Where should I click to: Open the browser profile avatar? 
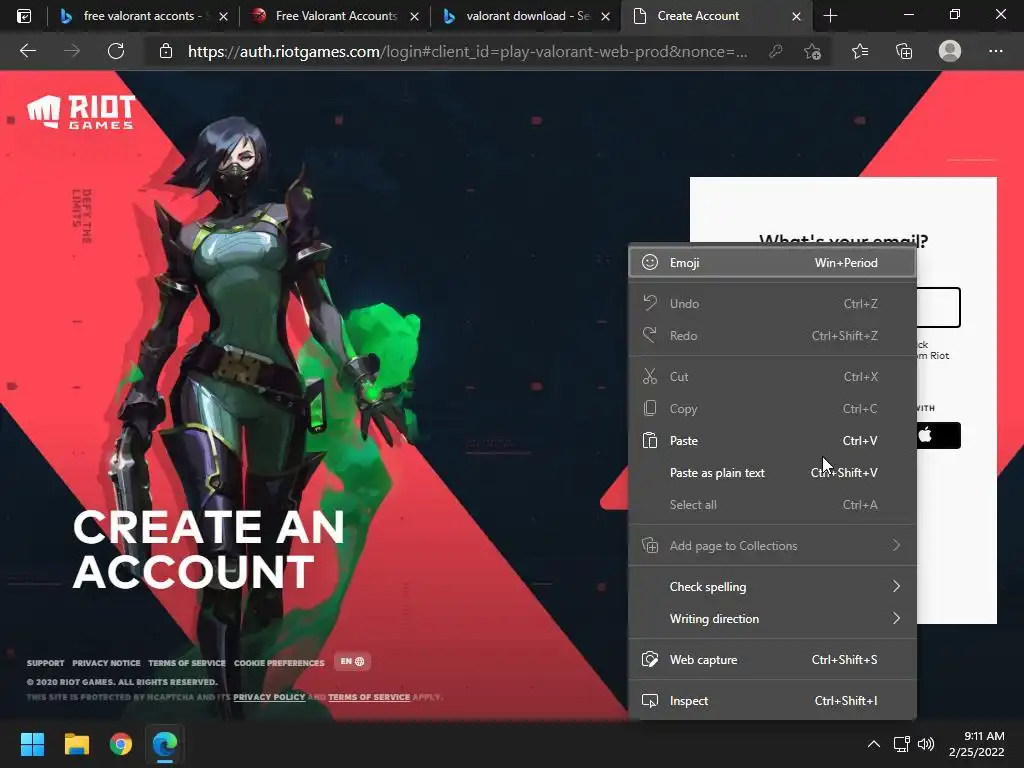[950, 50]
